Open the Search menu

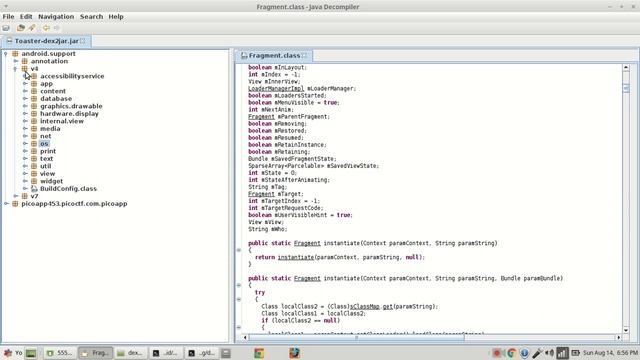(x=91, y=17)
